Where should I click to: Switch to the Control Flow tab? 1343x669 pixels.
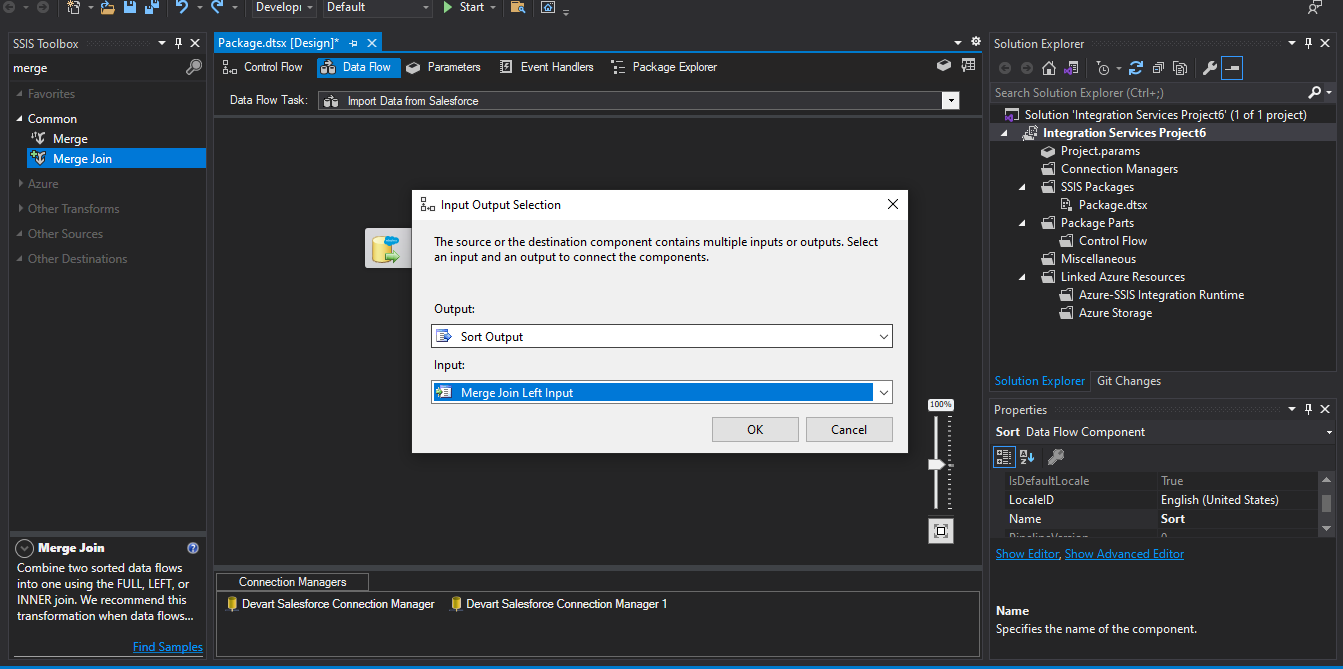coord(262,67)
